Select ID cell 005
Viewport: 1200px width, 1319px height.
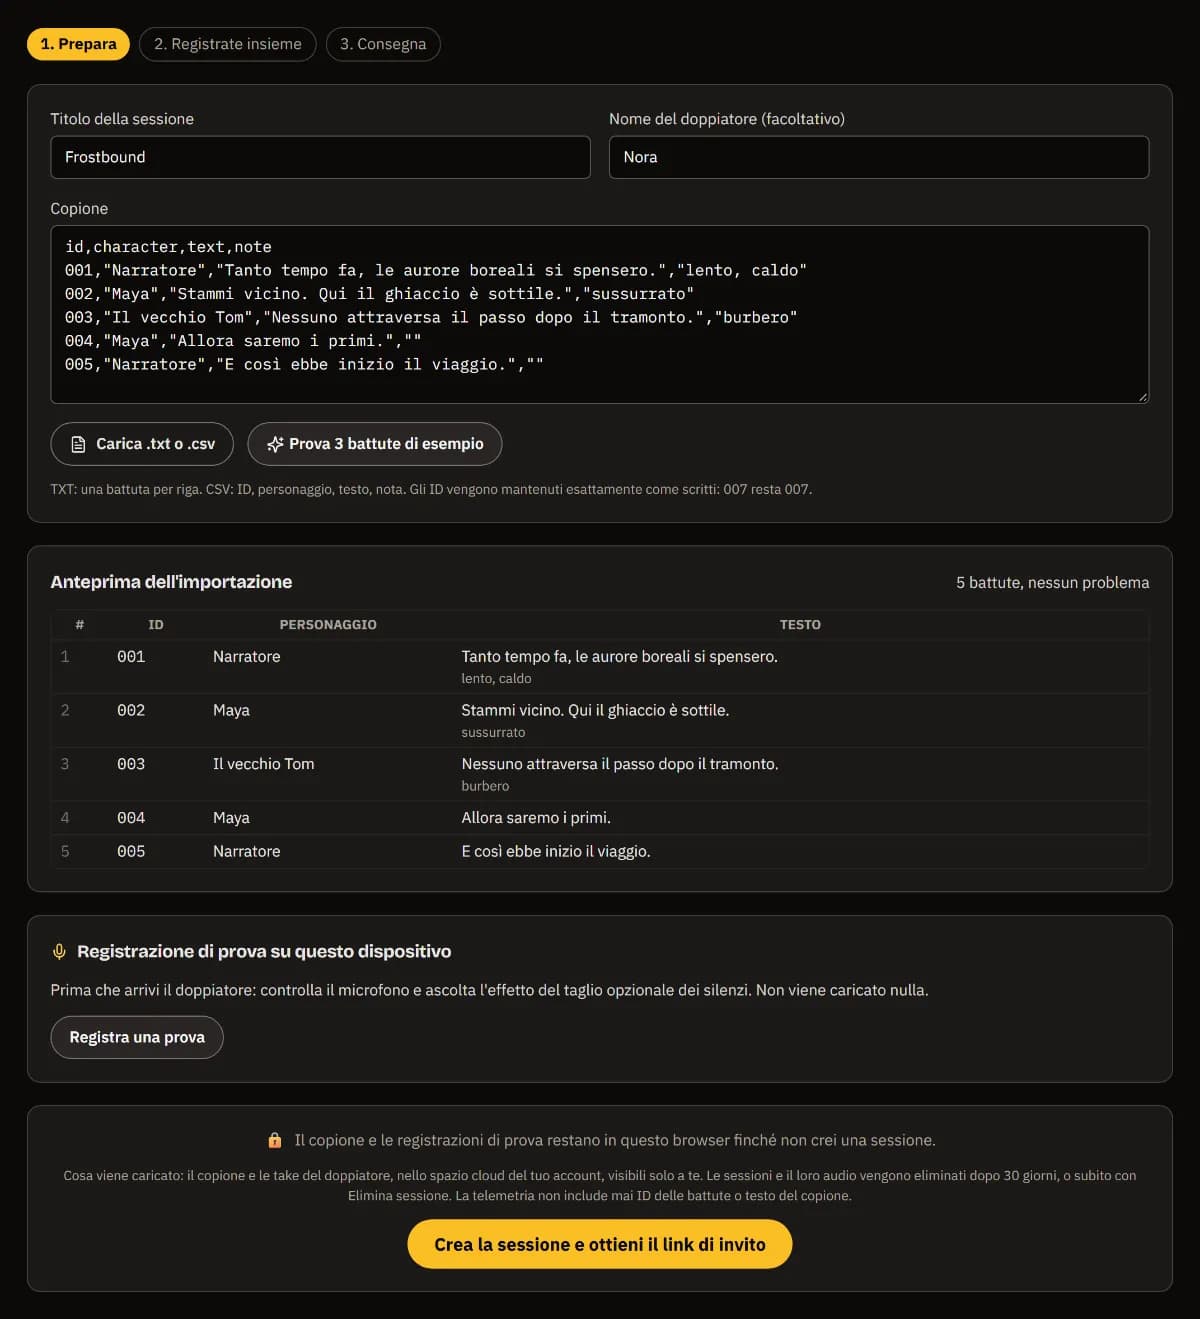(131, 851)
